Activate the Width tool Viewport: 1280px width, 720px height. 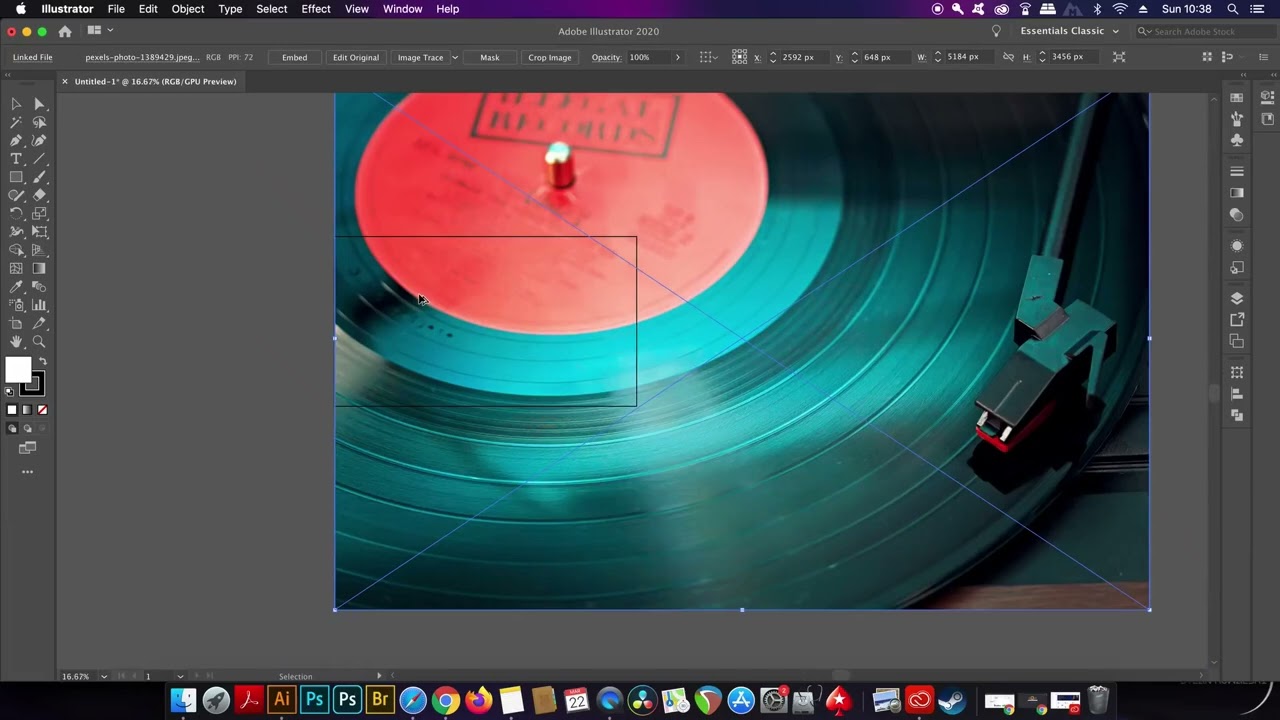[x=16, y=232]
